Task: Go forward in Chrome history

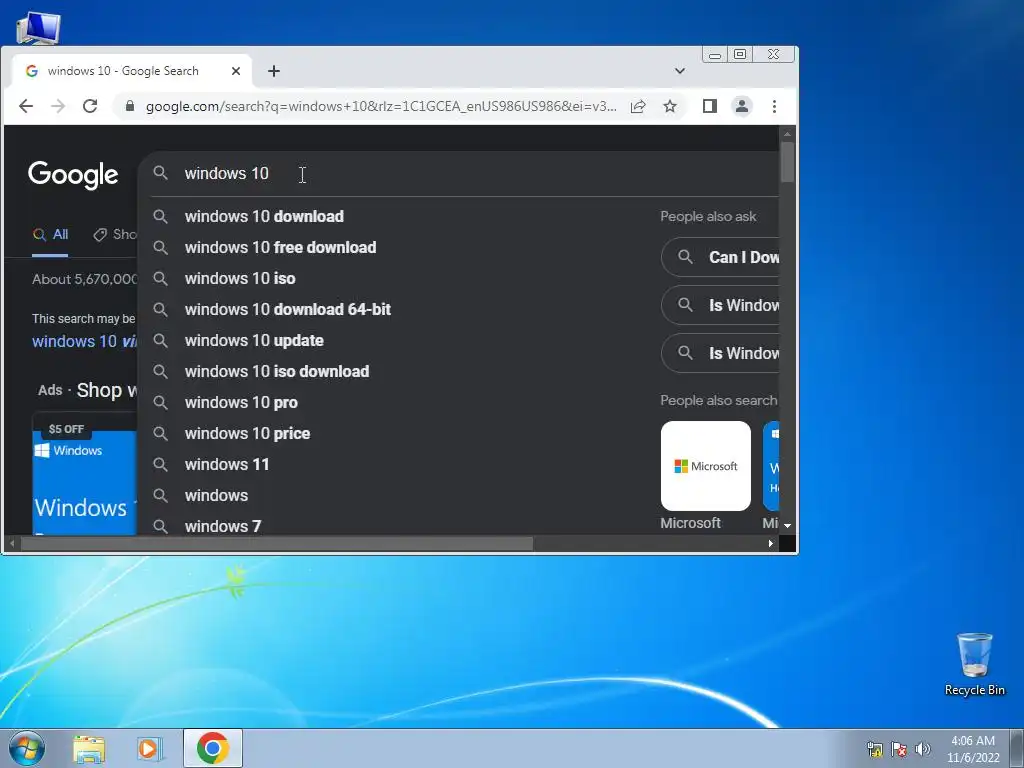Action: 58,106
